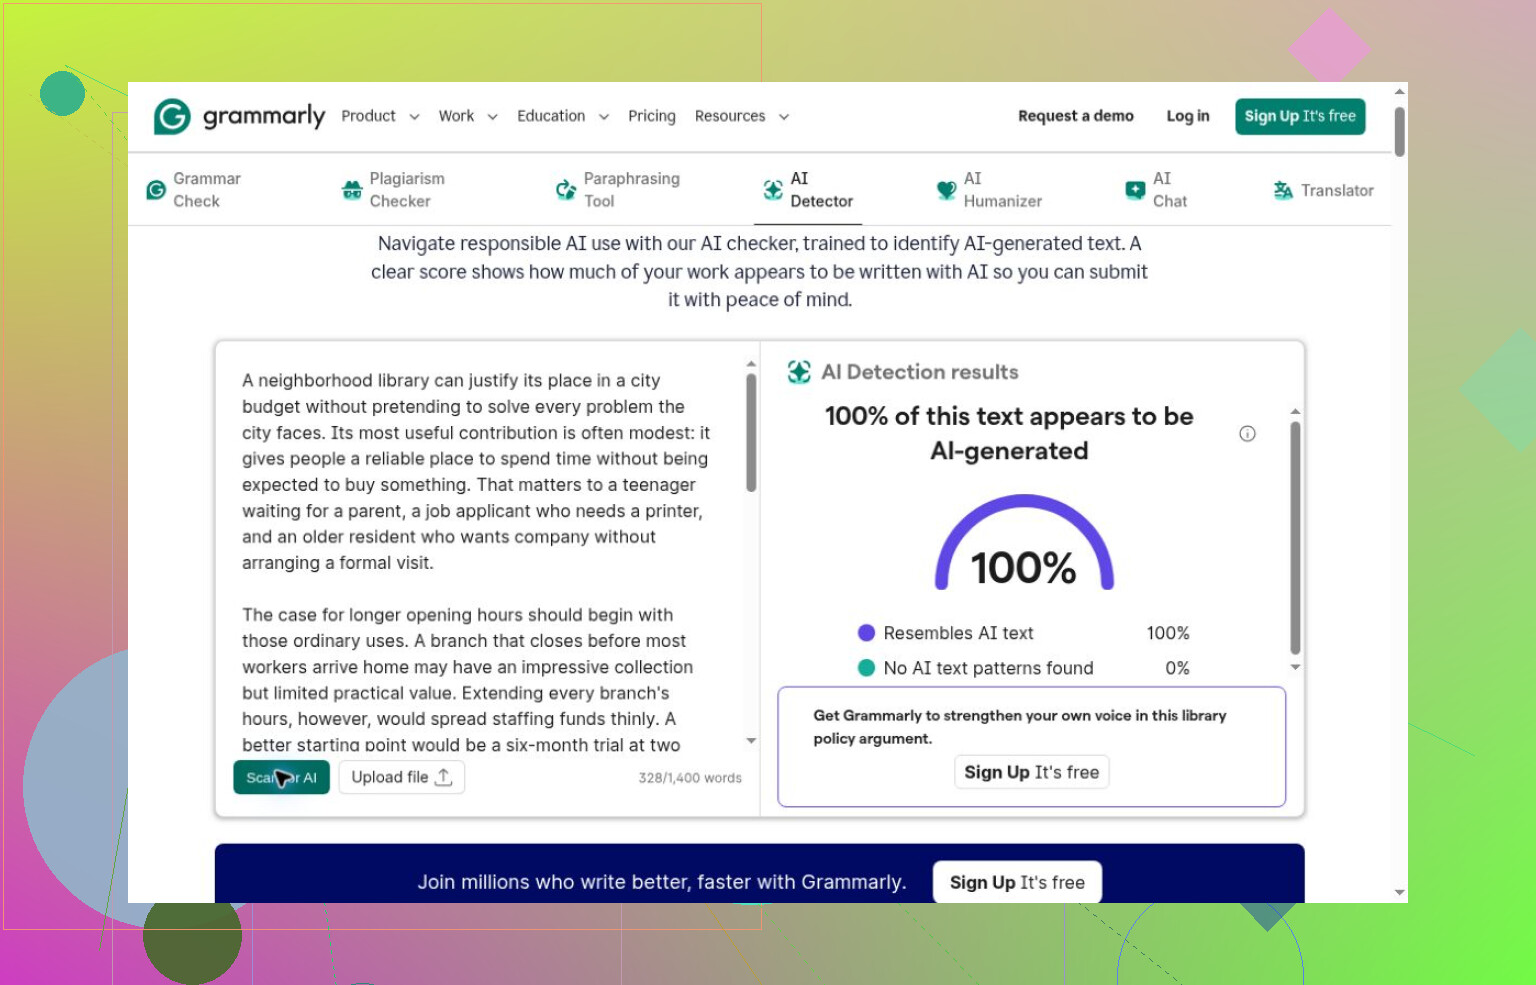Screen dimensions: 1536x985
Task: Click the 'No AI text patterns found' label
Action: (988, 668)
